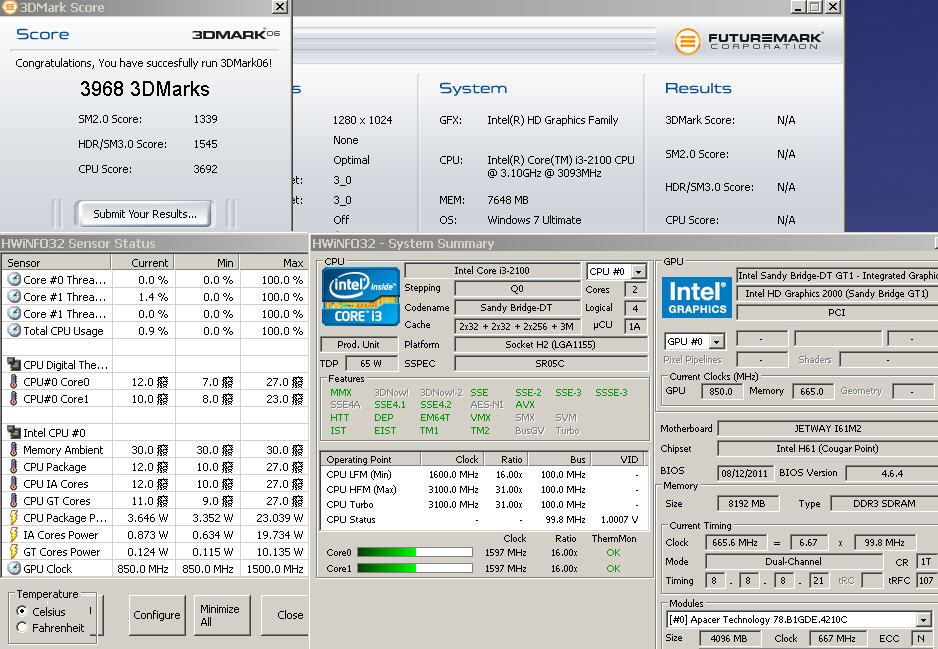Close the 3DMark Score window
Viewport: 938px width, 649px height.
click(x=280, y=7)
